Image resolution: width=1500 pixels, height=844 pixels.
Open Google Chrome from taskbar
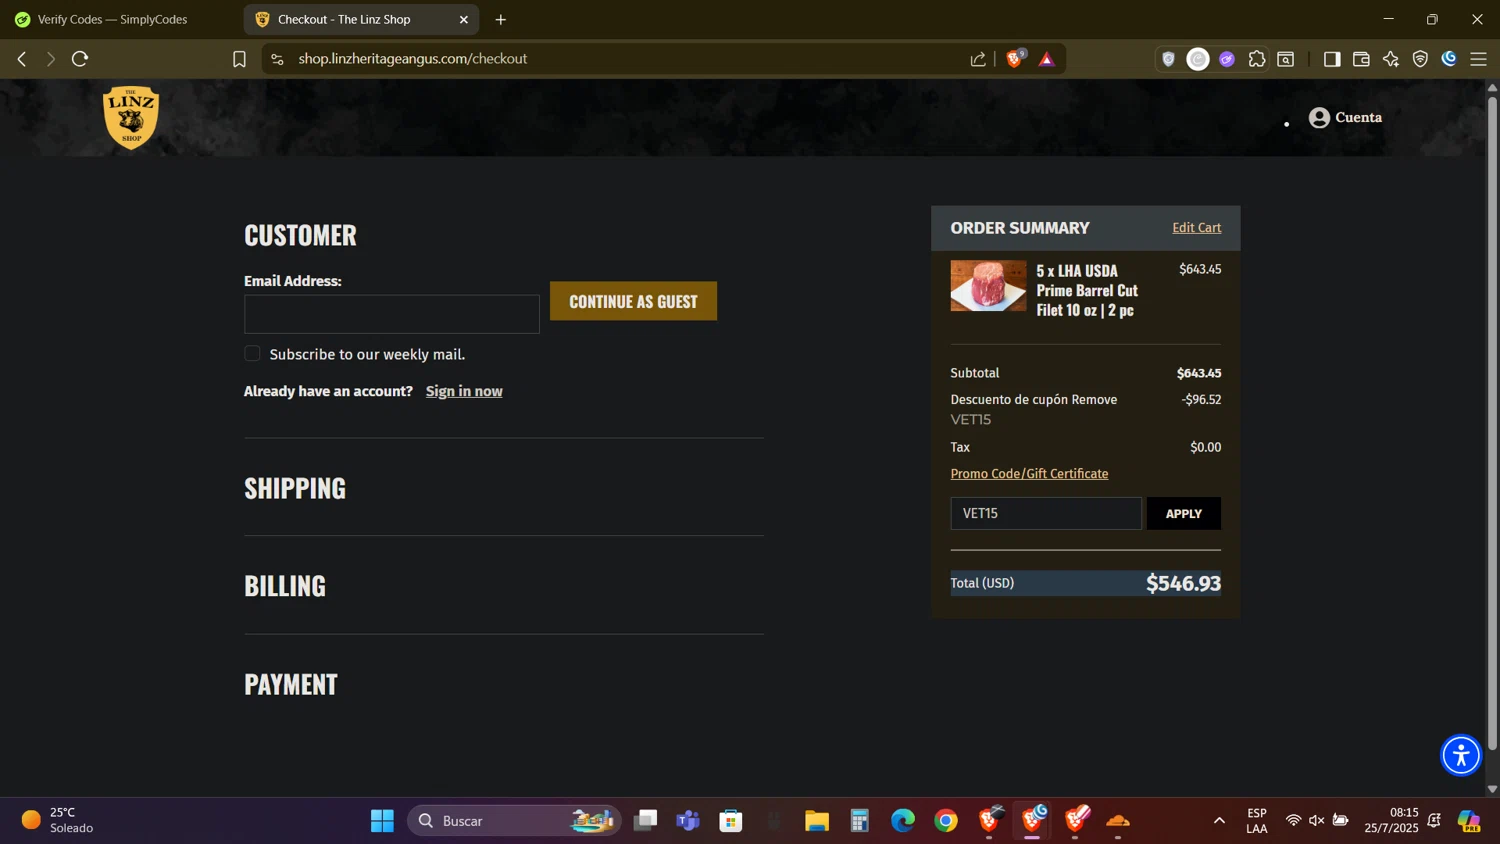click(946, 821)
